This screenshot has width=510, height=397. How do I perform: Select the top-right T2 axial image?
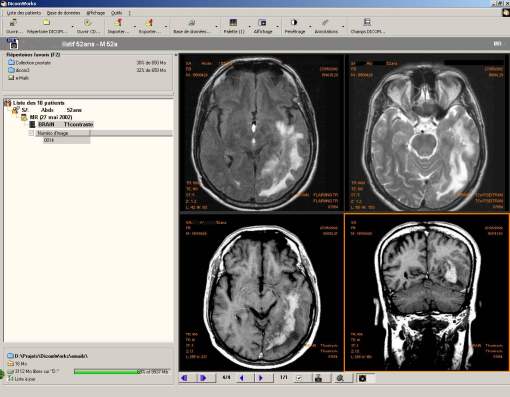[427, 133]
